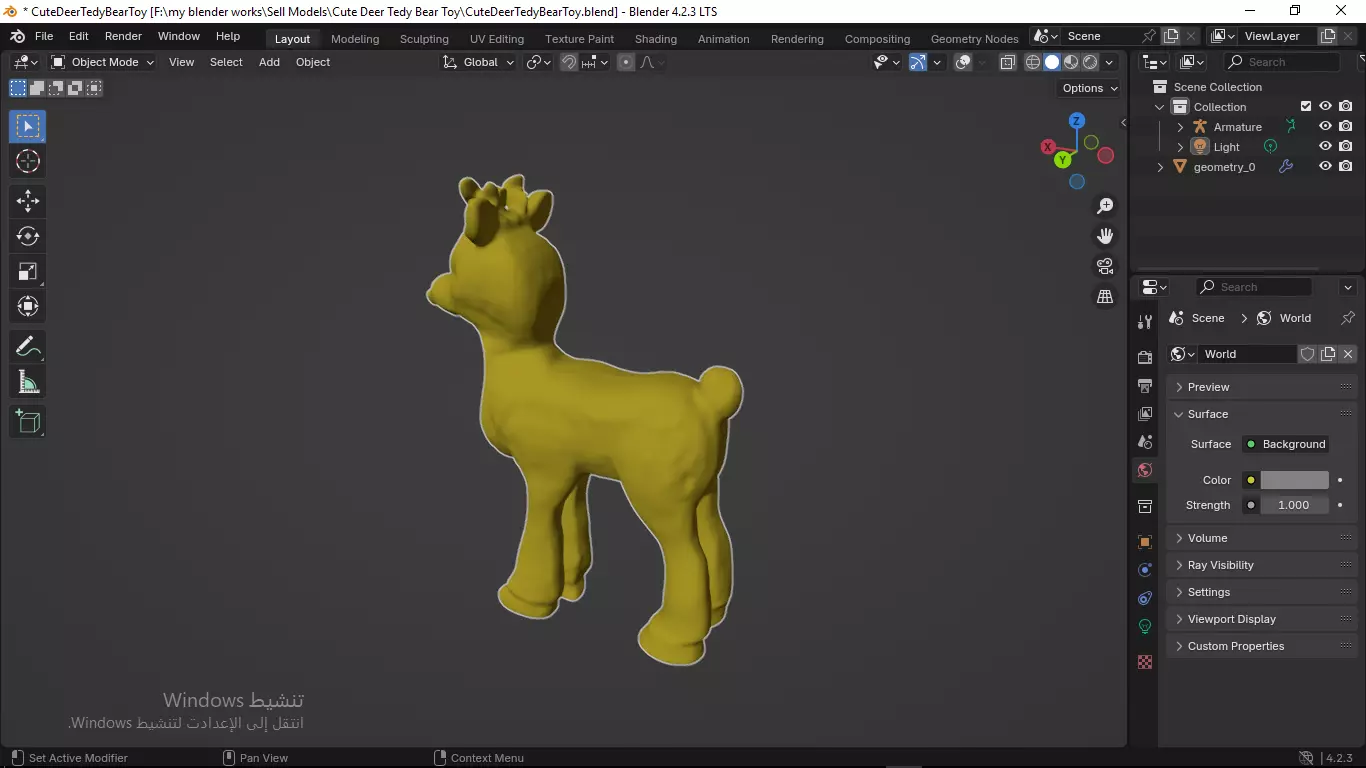Click the Z axis gizmo handle
The image size is (1366, 768).
(x=1077, y=120)
